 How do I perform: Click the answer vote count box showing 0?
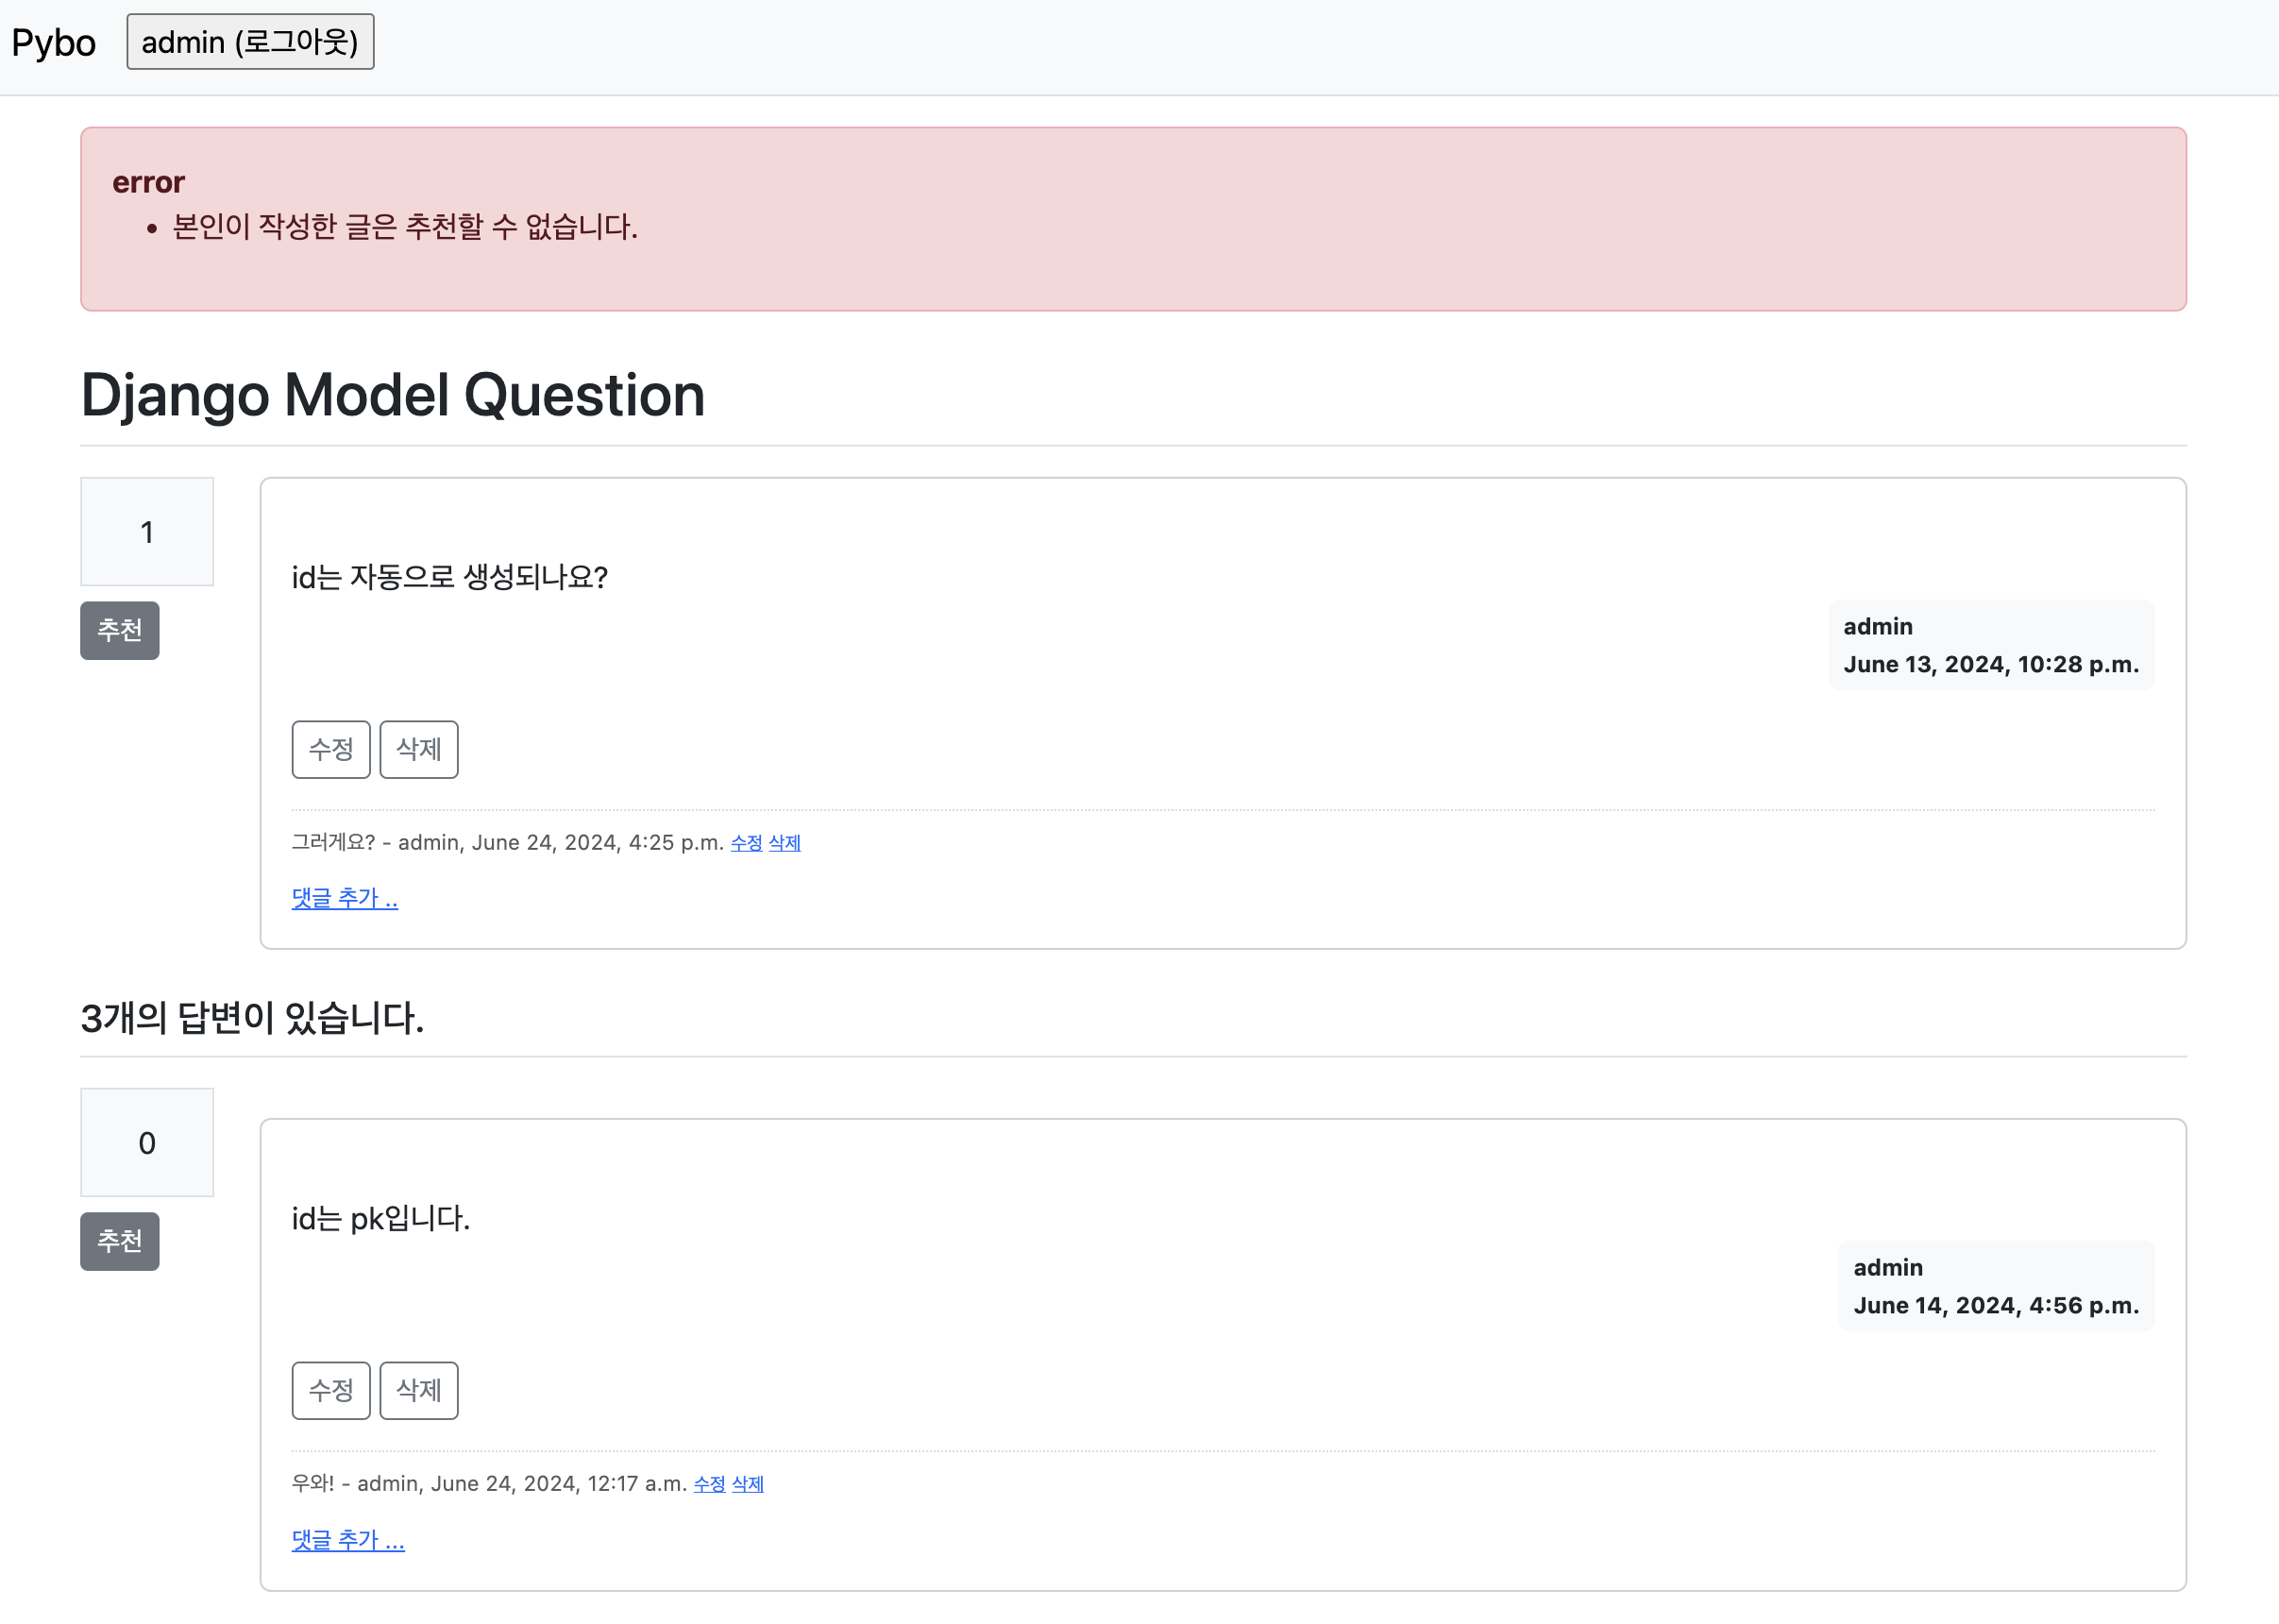pyautogui.click(x=147, y=1143)
